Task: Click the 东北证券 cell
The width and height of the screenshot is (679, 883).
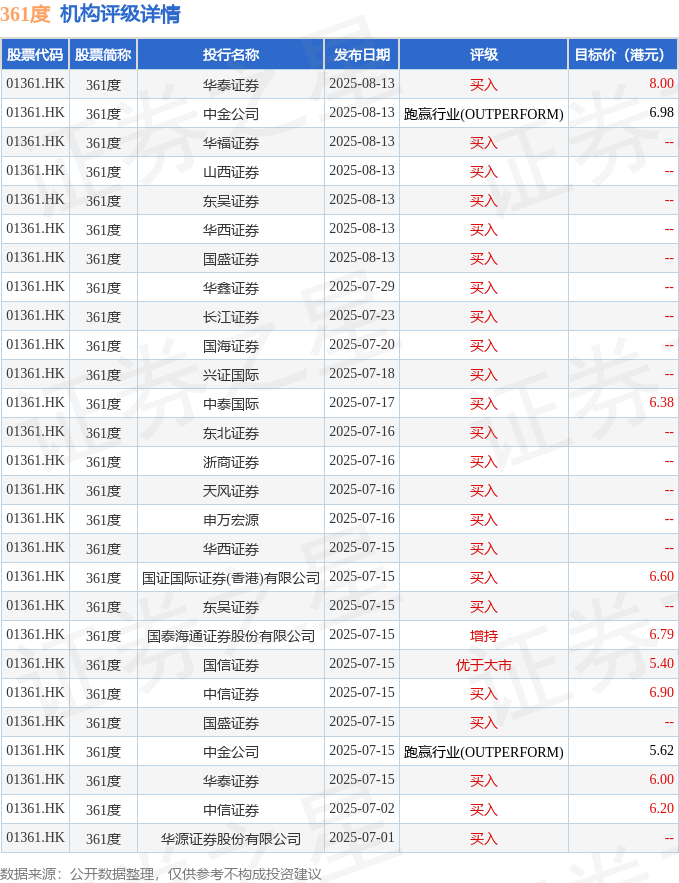Action: pyautogui.click(x=231, y=433)
